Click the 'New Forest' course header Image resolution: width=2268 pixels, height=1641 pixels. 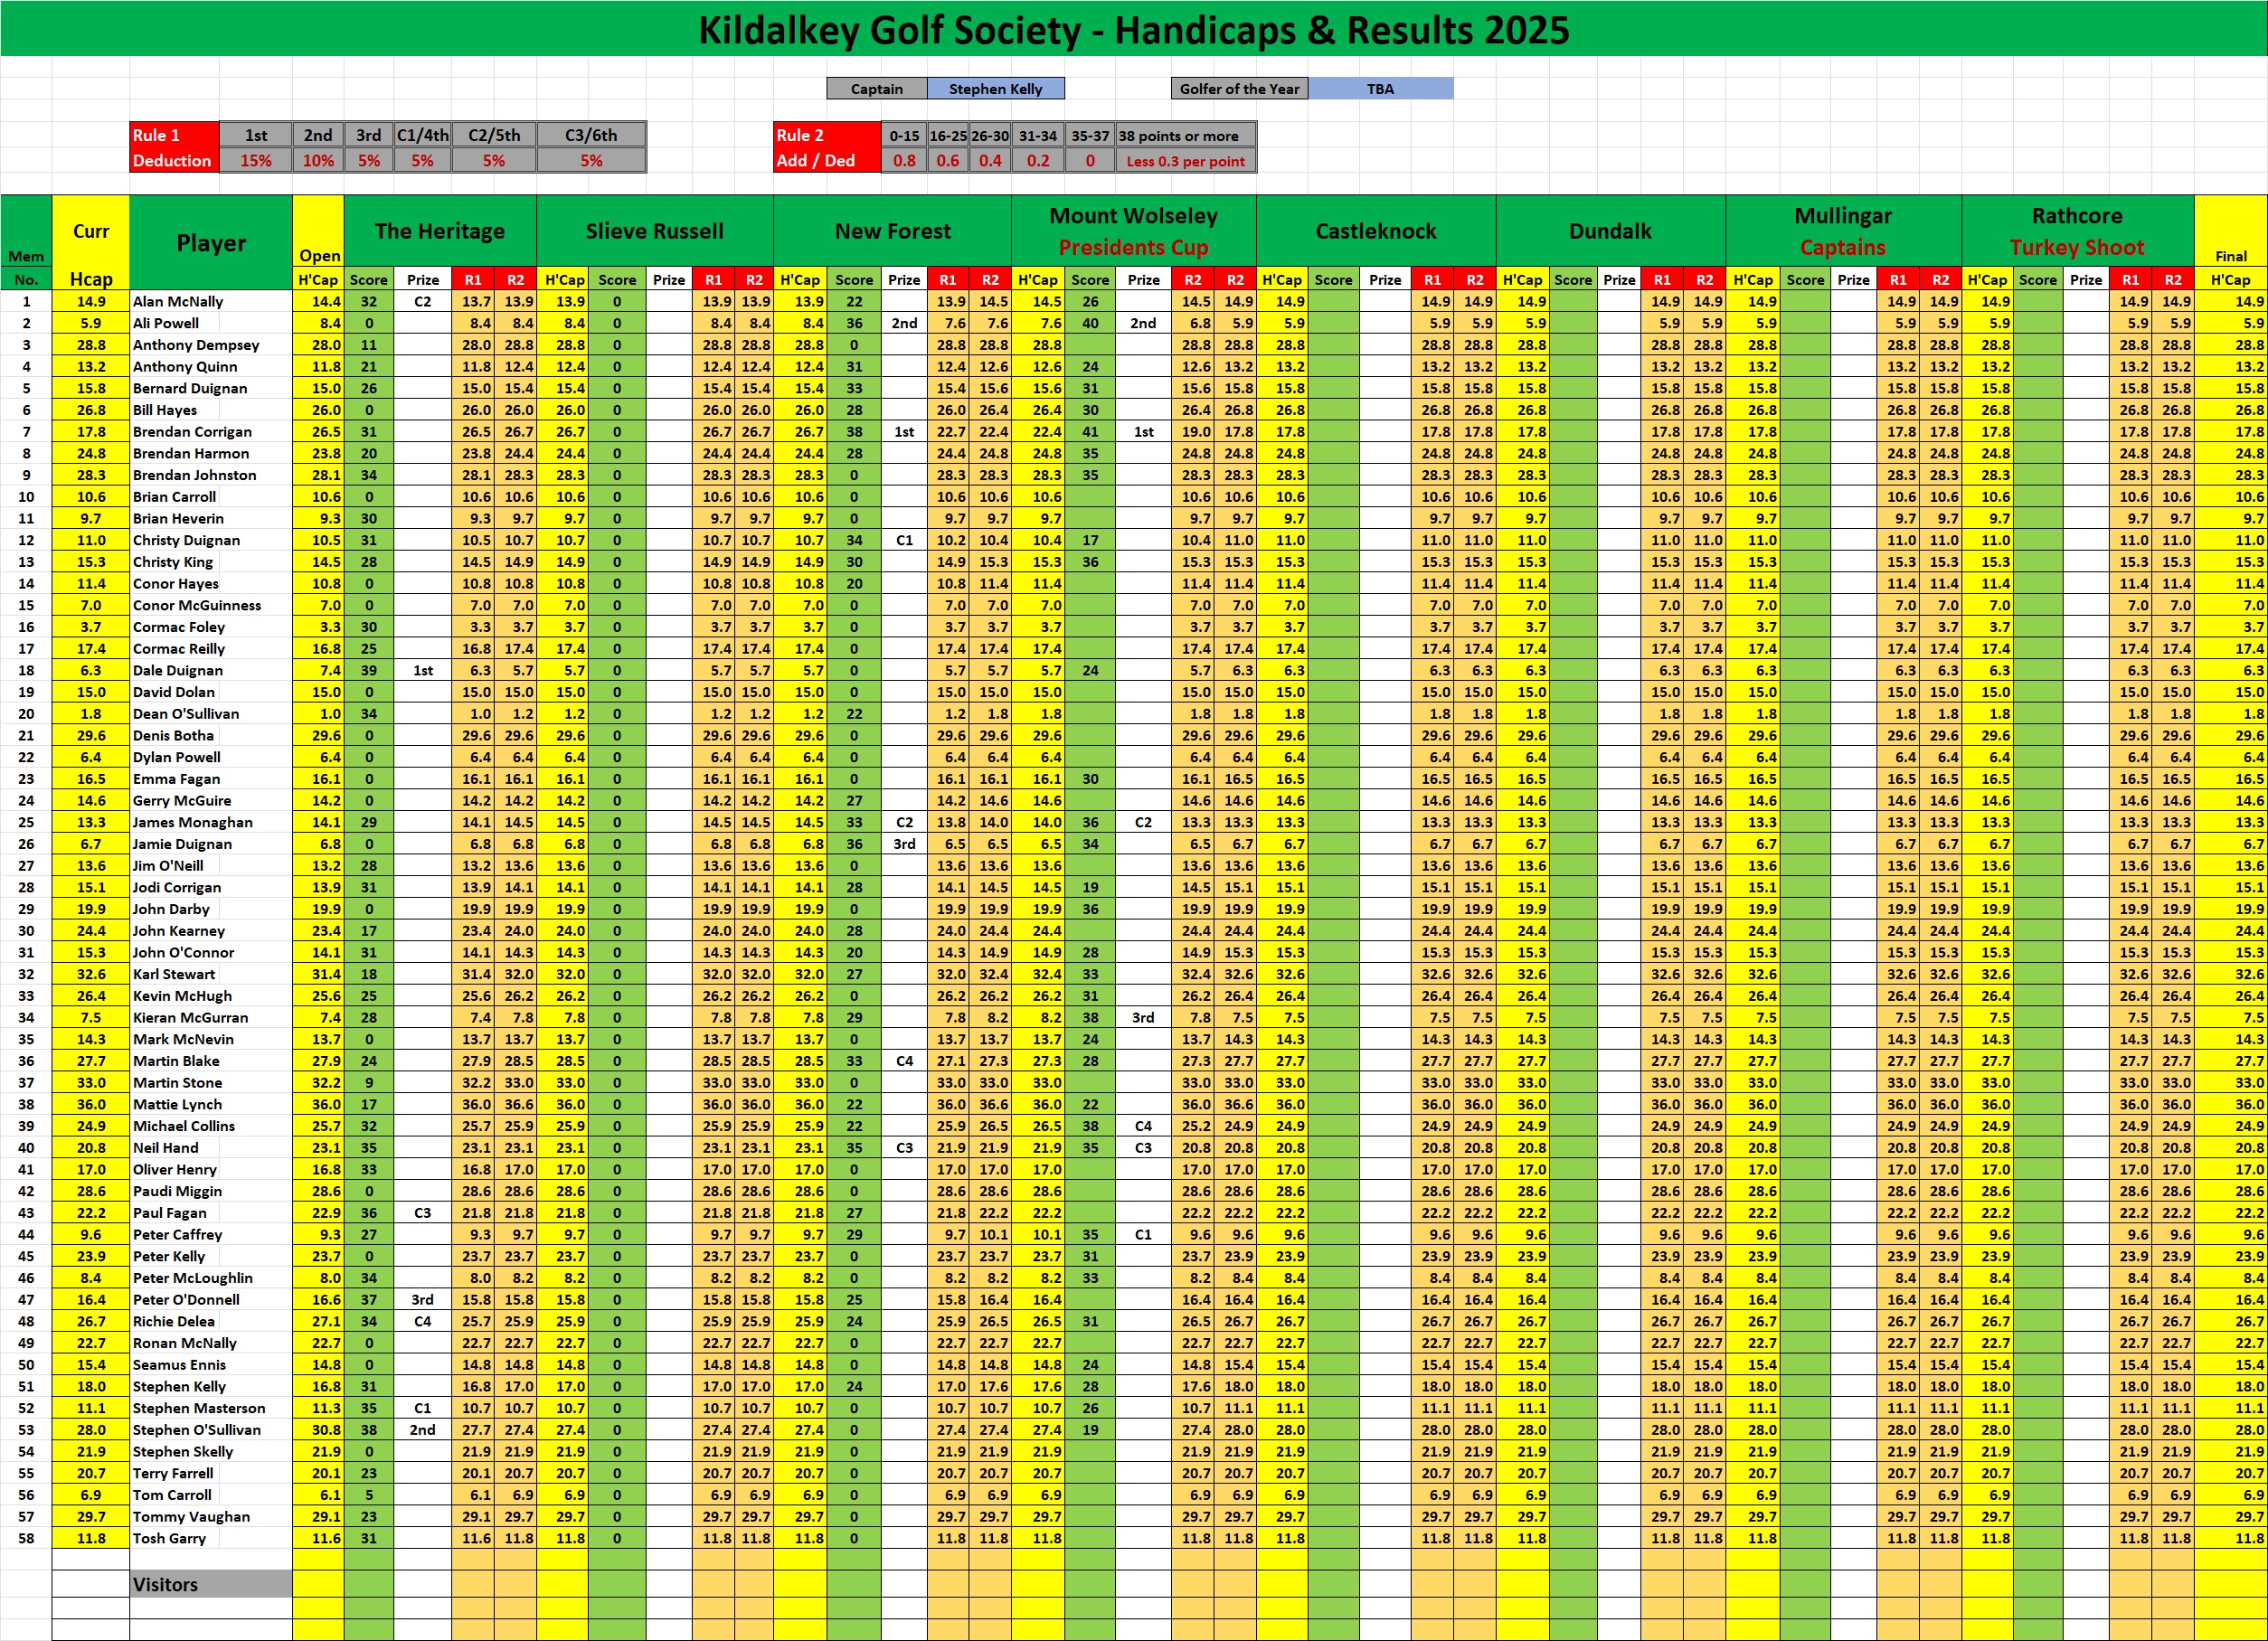(892, 231)
